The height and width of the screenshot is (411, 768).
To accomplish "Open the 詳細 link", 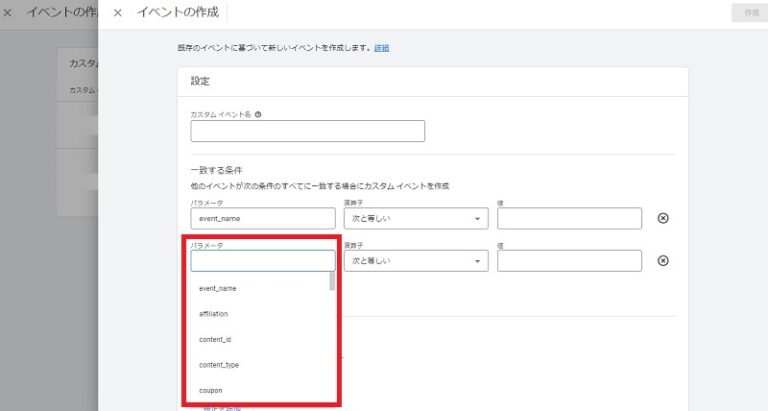I will pyautogui.click(x=381, y=48).
